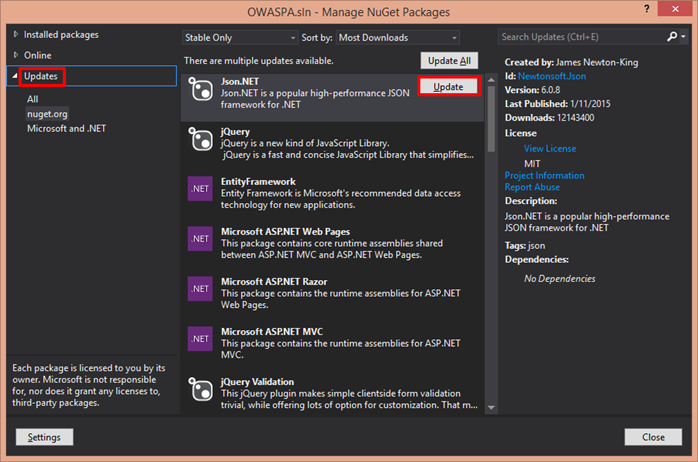Click the jQuery Validation package icon
This screenshot has width=698, height=462.
click(200, 389)
